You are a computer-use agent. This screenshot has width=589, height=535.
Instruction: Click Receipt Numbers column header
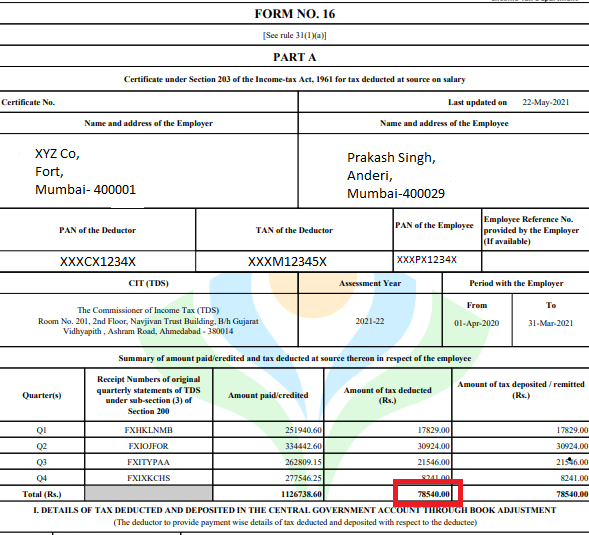(148, 395)
